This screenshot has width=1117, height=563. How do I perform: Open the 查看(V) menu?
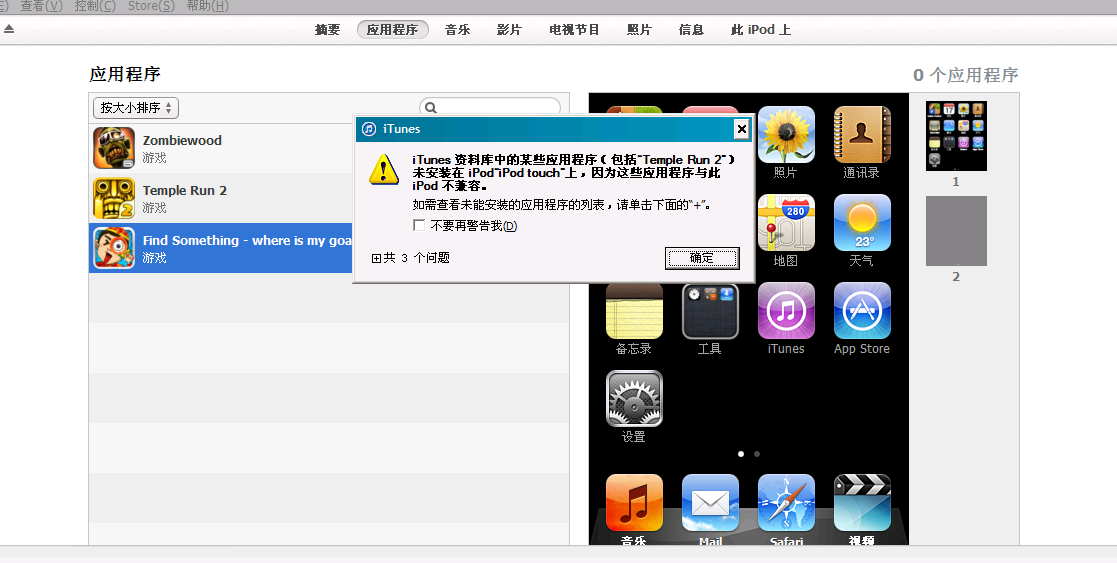(x=41, y=6)
